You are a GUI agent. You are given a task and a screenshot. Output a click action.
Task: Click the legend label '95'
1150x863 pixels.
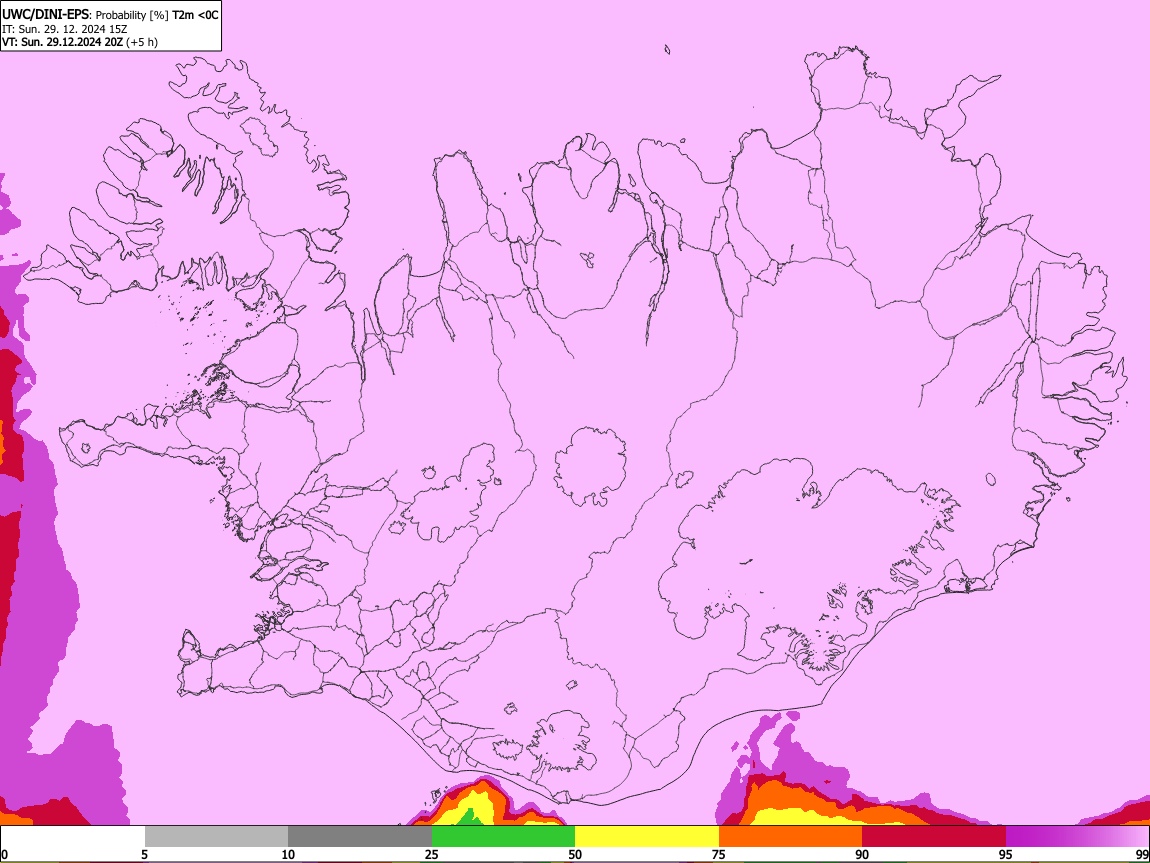pyautogui.click(x=1006, y=854)
